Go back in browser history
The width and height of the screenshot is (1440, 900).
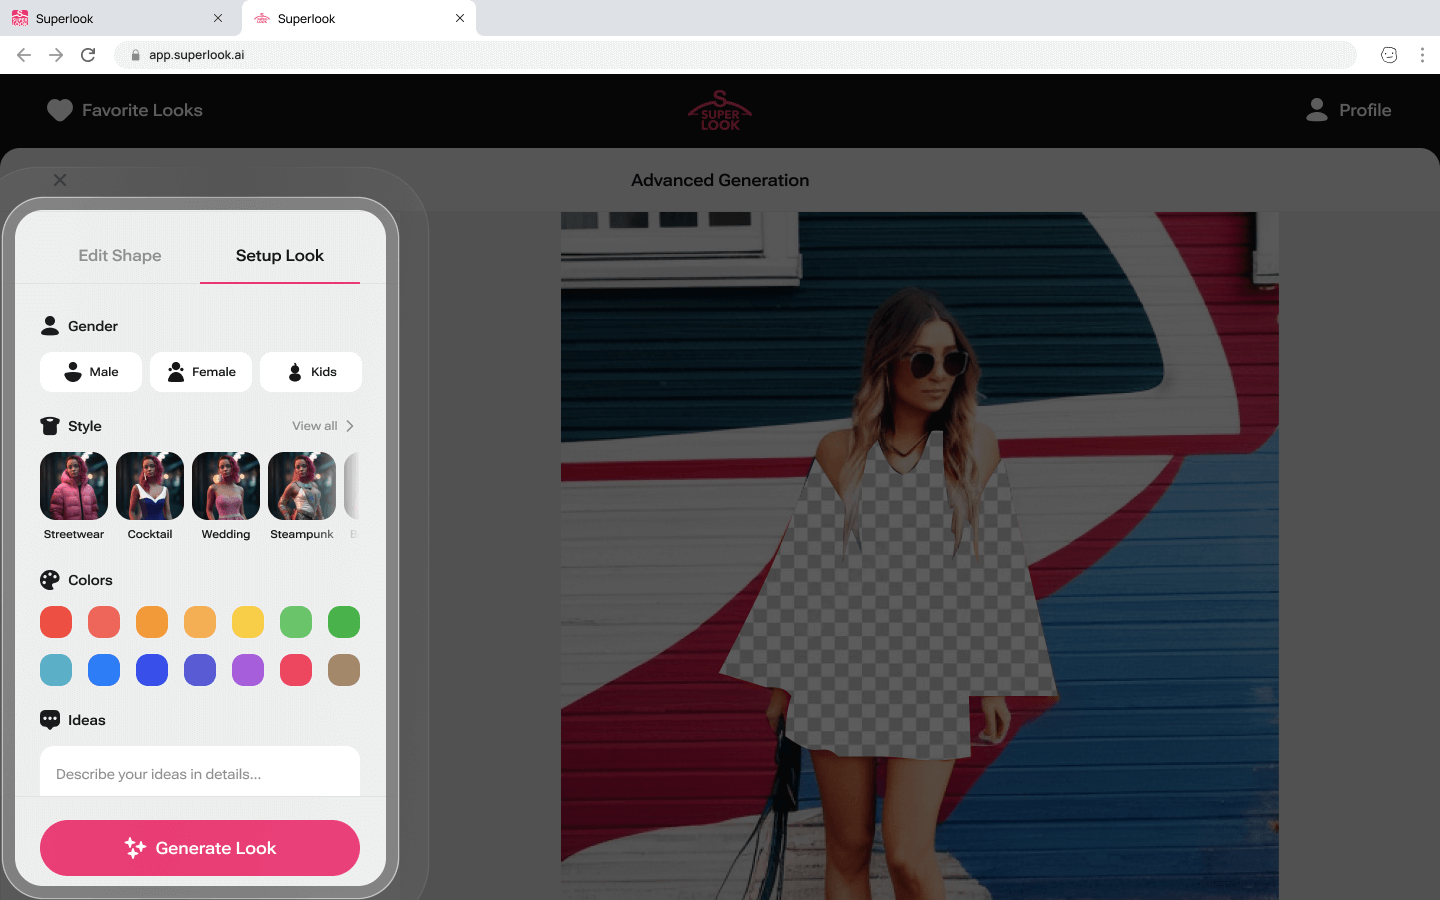coord(24,55)
